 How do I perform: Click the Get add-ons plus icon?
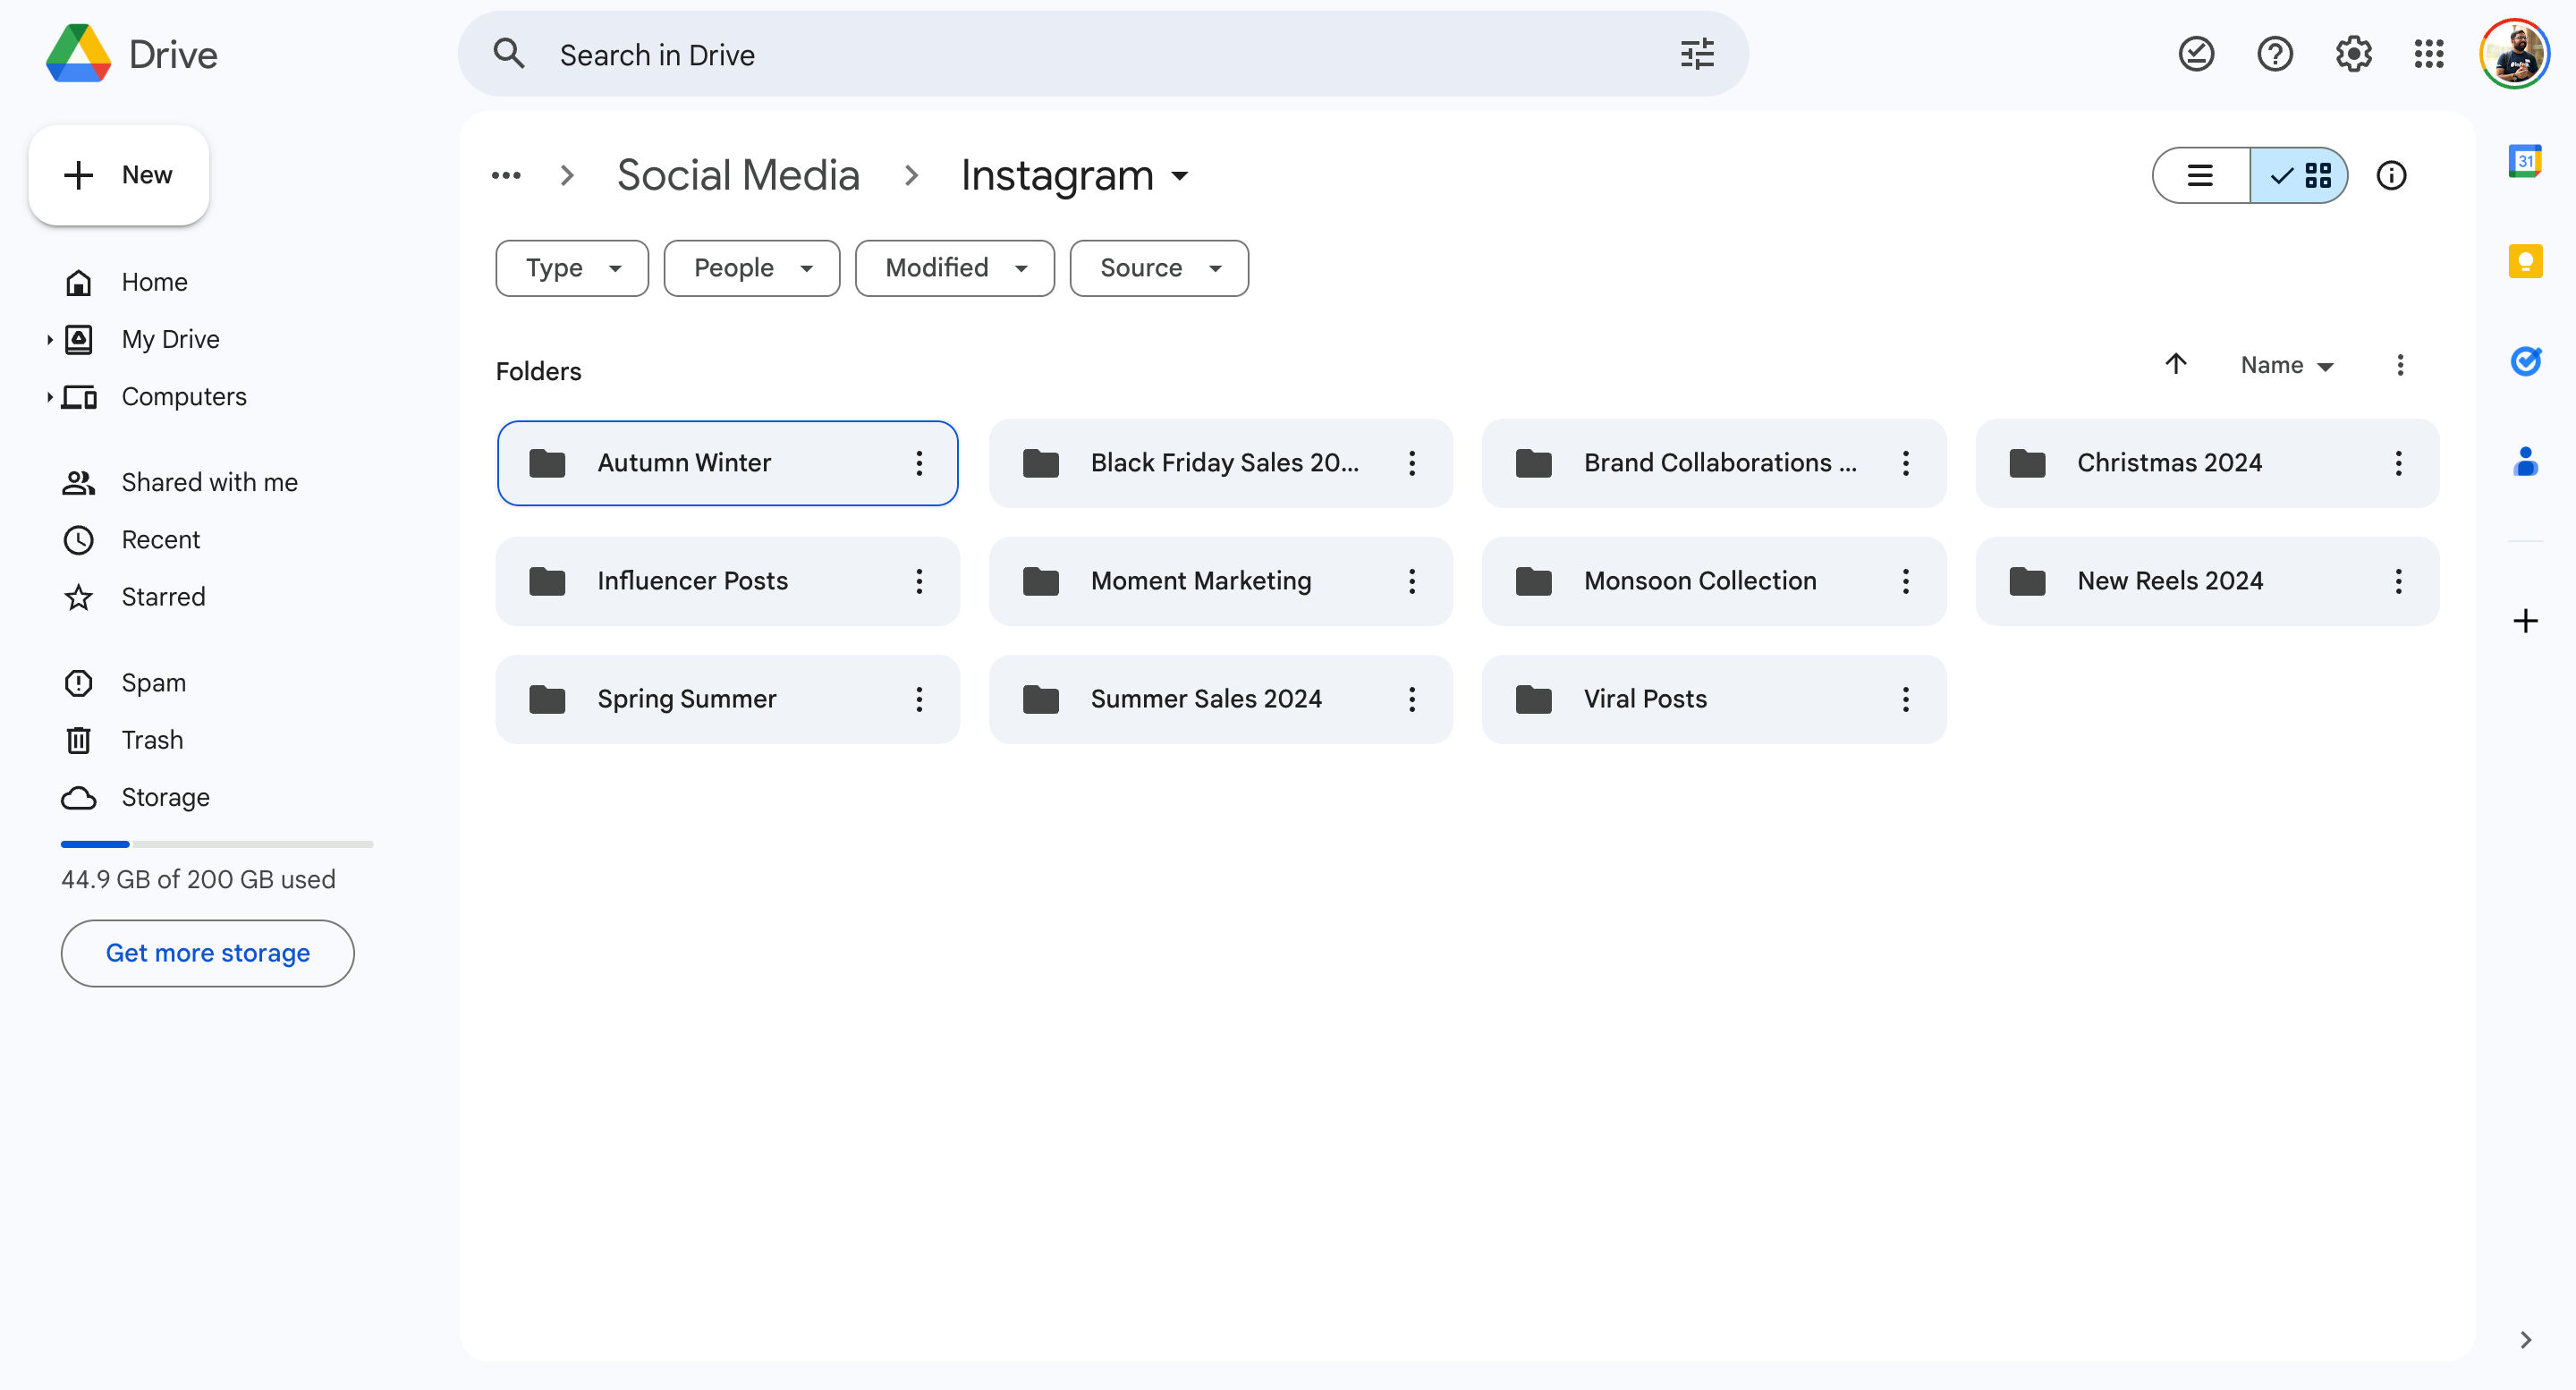tap(2525, 621)
